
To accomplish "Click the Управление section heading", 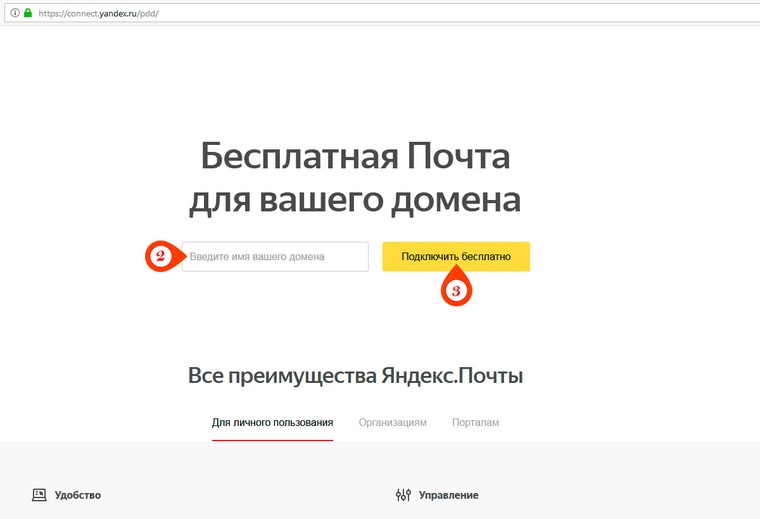I will [x=448, y=495].
